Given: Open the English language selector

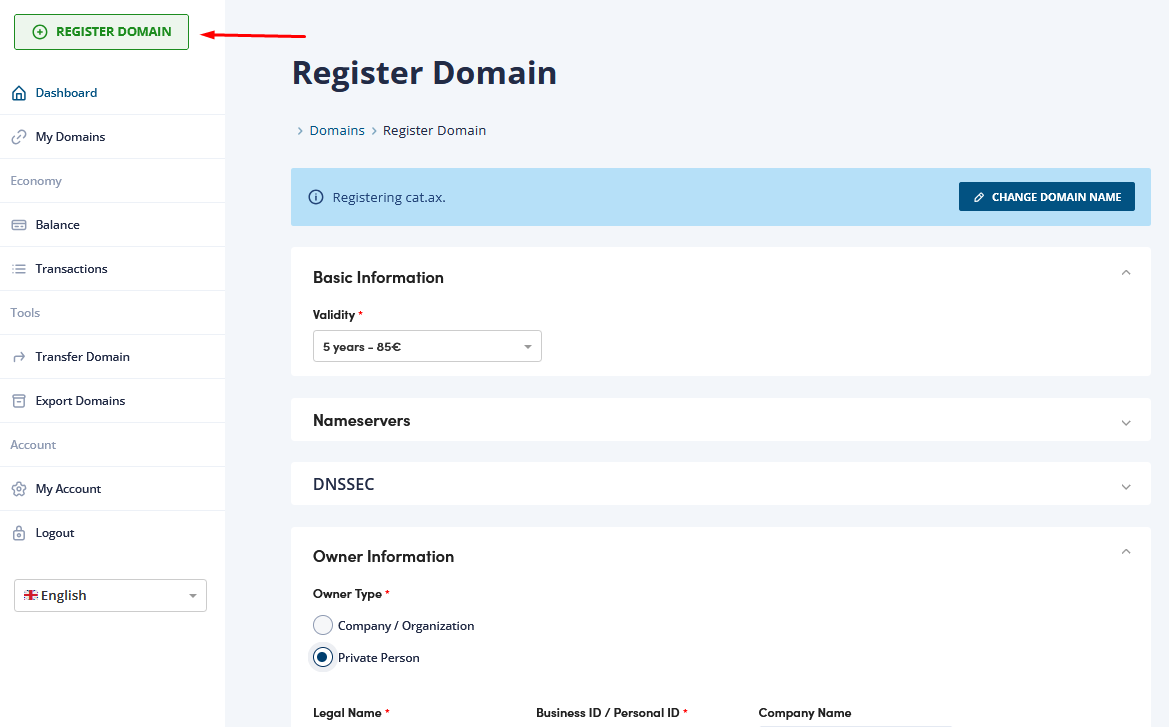Looking at the screenshot, I should [x=110, y=595].
